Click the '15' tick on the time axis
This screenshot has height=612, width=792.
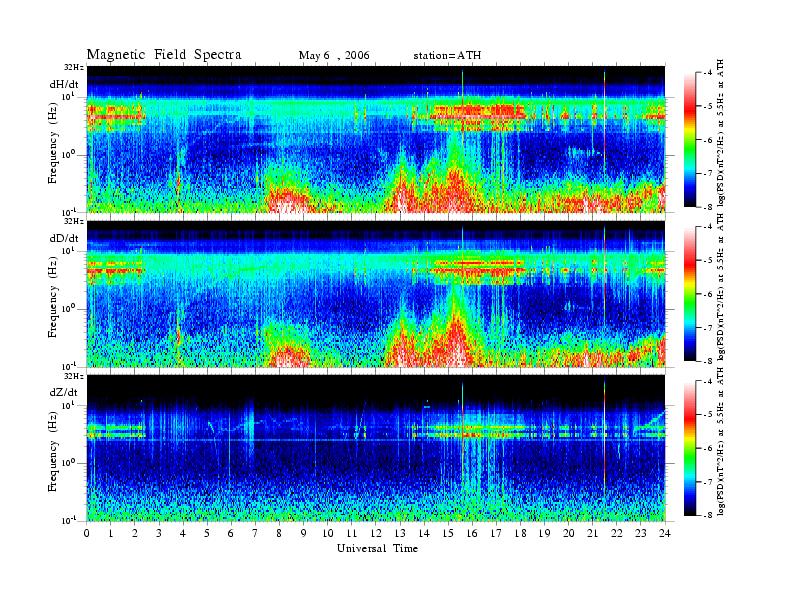[448, 533]
